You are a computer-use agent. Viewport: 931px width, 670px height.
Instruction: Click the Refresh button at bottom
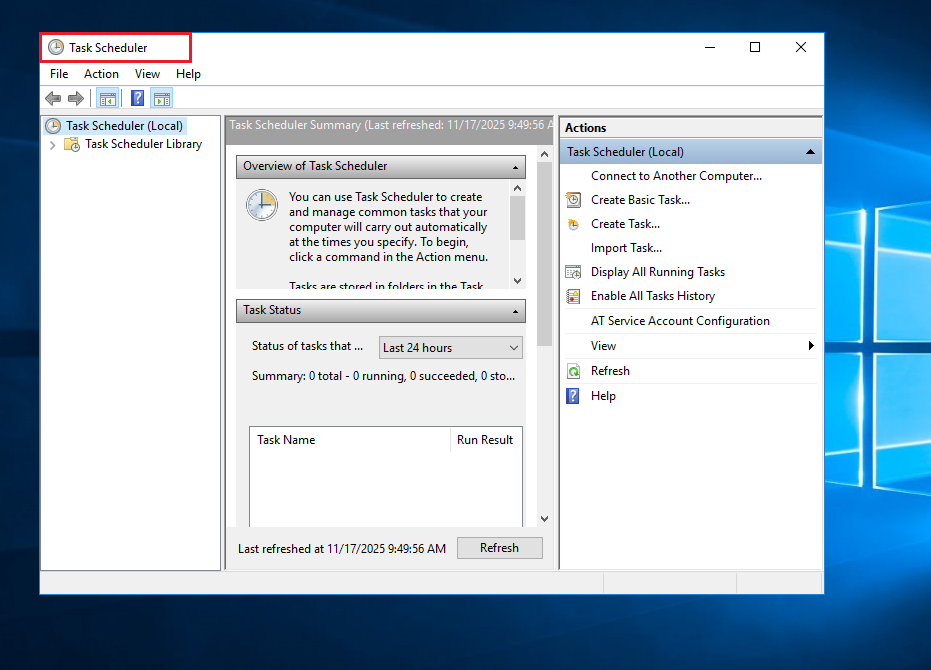coord(499,548)
